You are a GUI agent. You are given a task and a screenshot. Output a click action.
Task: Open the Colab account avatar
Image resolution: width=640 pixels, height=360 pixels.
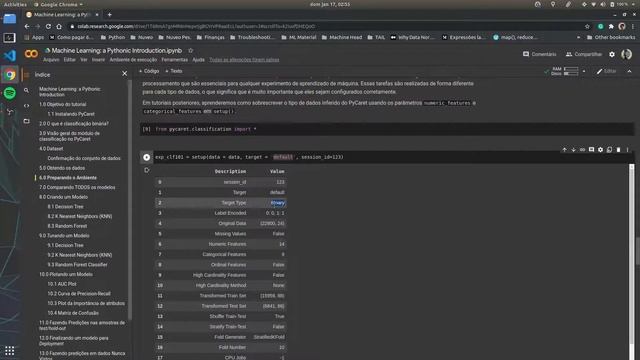coord(626,54)
